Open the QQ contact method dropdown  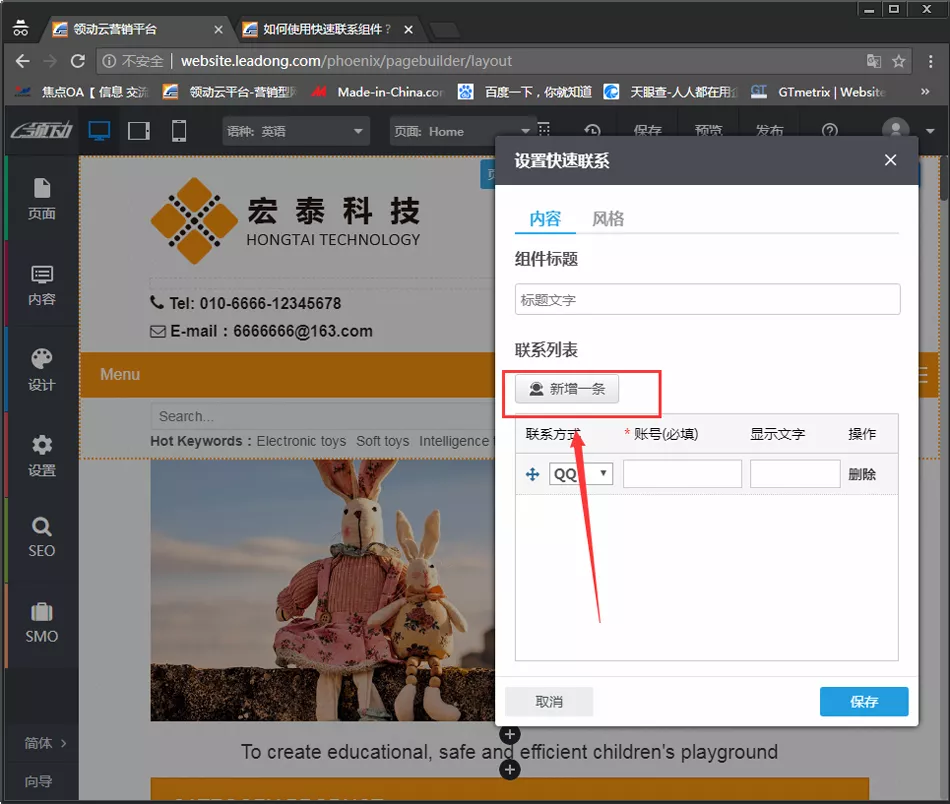(x=580, y=474)
